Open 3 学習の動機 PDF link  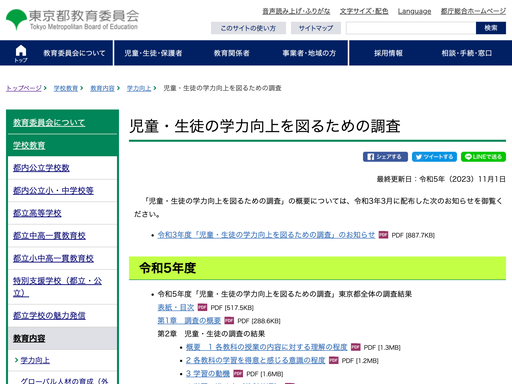point(208,374)
